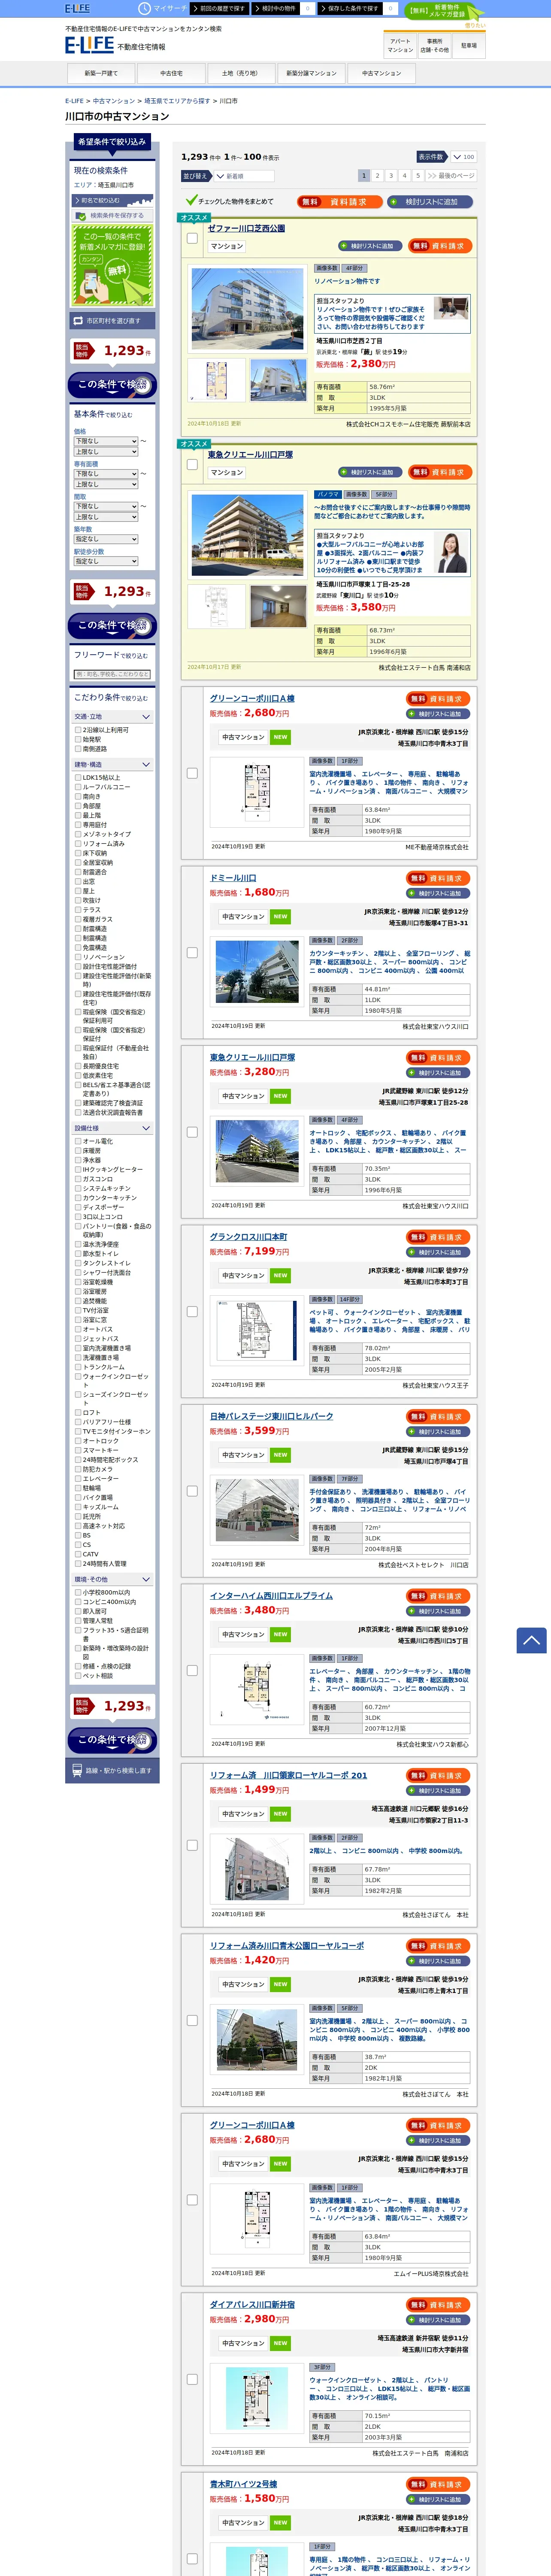Collapse the 建物・構造 filter section
Viewport: 551px width, 2576px height.
(x=112, y=765)
